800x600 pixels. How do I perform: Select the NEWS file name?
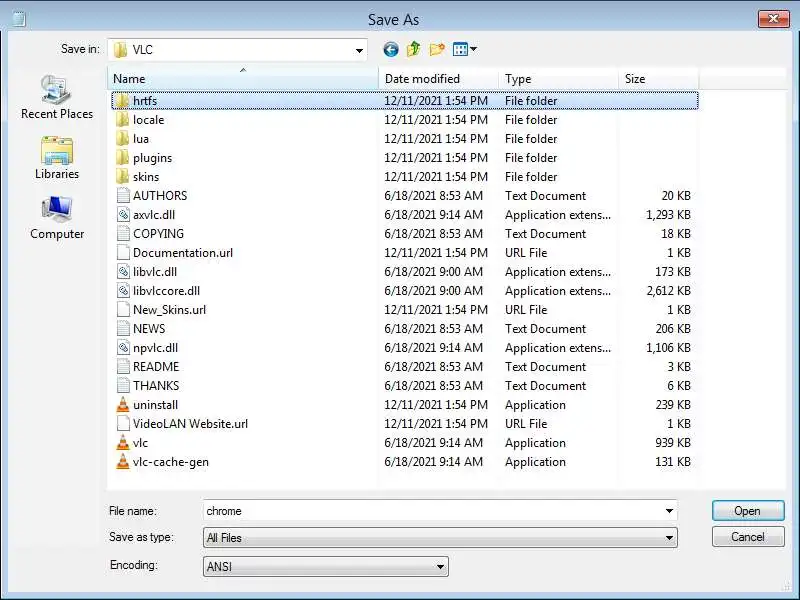tap(149, 329)
